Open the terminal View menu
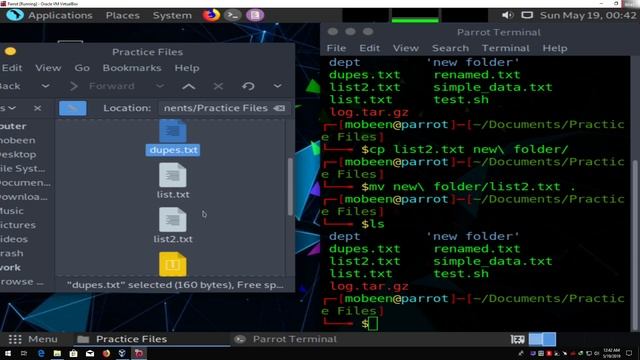The height and width of the screenshot is (360, 640). pyautogui.click(x=406, y=48)
